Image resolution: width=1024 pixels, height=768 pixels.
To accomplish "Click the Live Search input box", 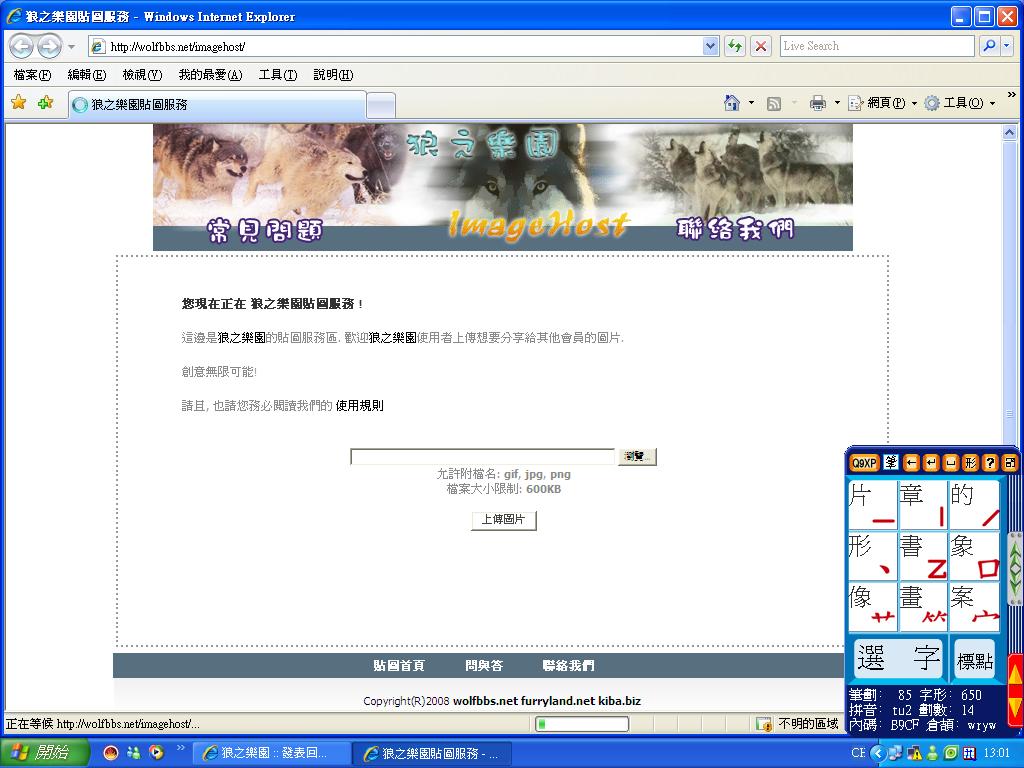I will 877,46.
